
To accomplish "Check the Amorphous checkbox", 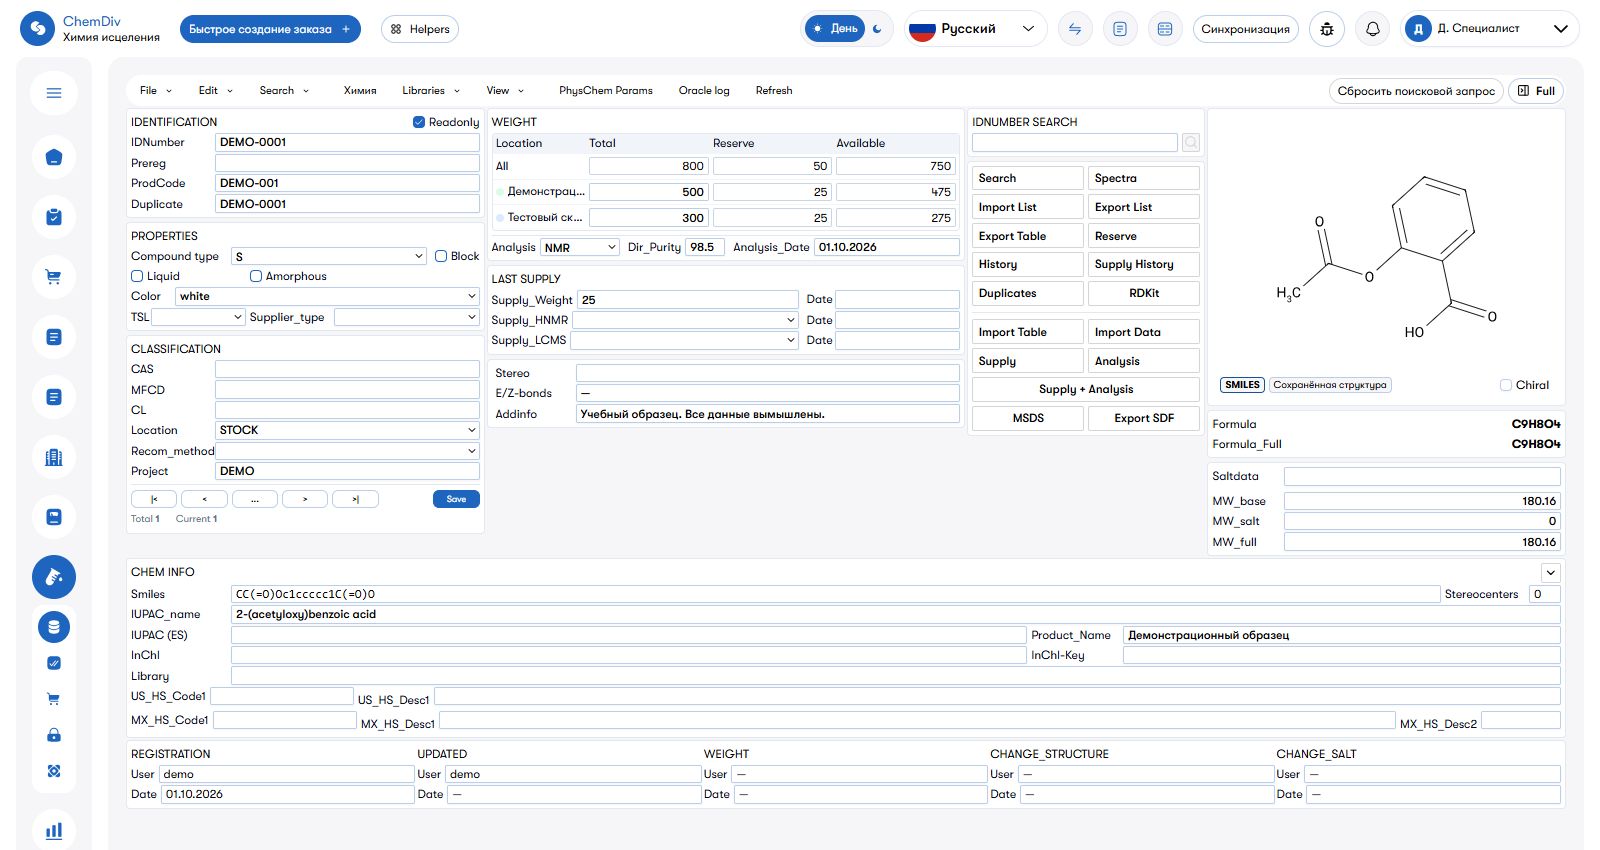I will (x=256, y=276).
